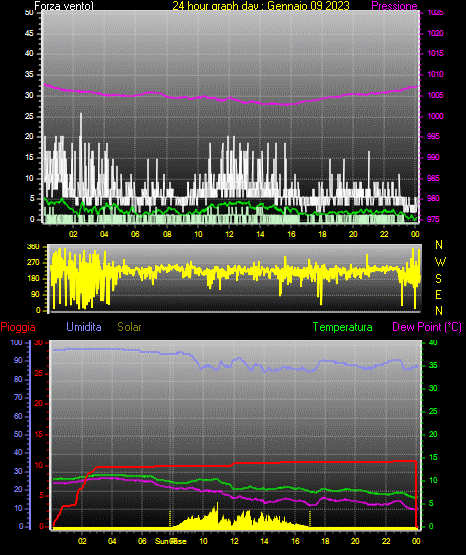Click pressure axis value 990
The height and width of the screenshot is (555, 466).
[433, 157]
